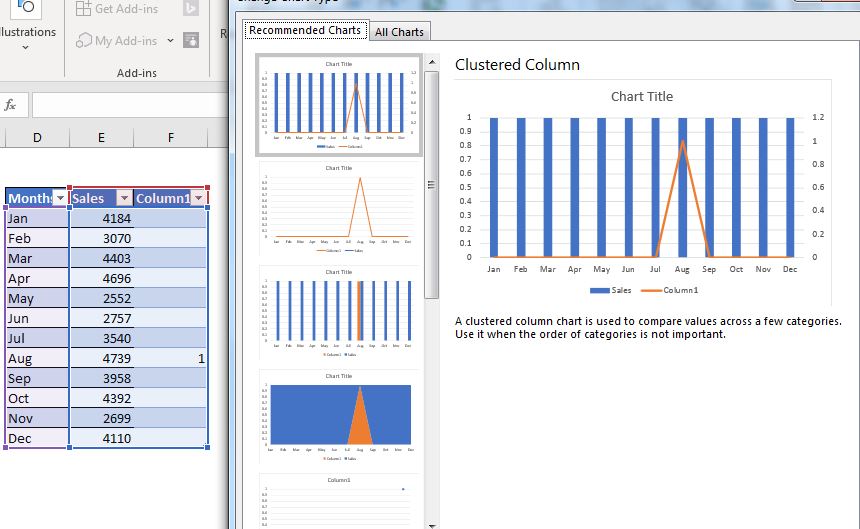Click cell with sales value 4739

101,359
